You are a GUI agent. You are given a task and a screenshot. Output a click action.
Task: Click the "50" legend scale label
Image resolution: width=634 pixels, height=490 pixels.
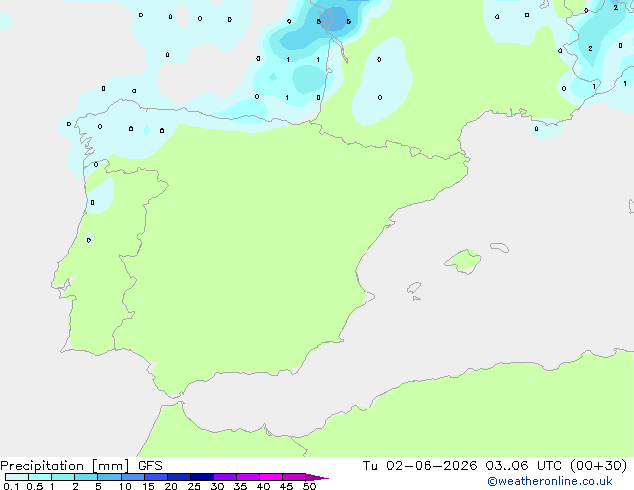coord(309,486)
